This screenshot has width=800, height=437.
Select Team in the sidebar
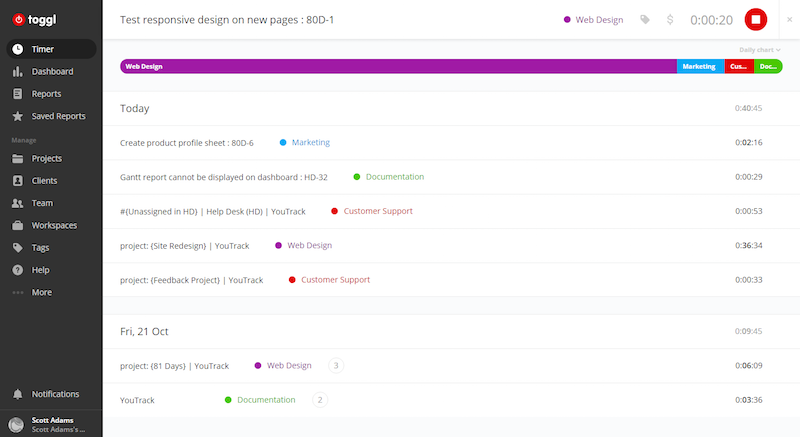(42, 203)
